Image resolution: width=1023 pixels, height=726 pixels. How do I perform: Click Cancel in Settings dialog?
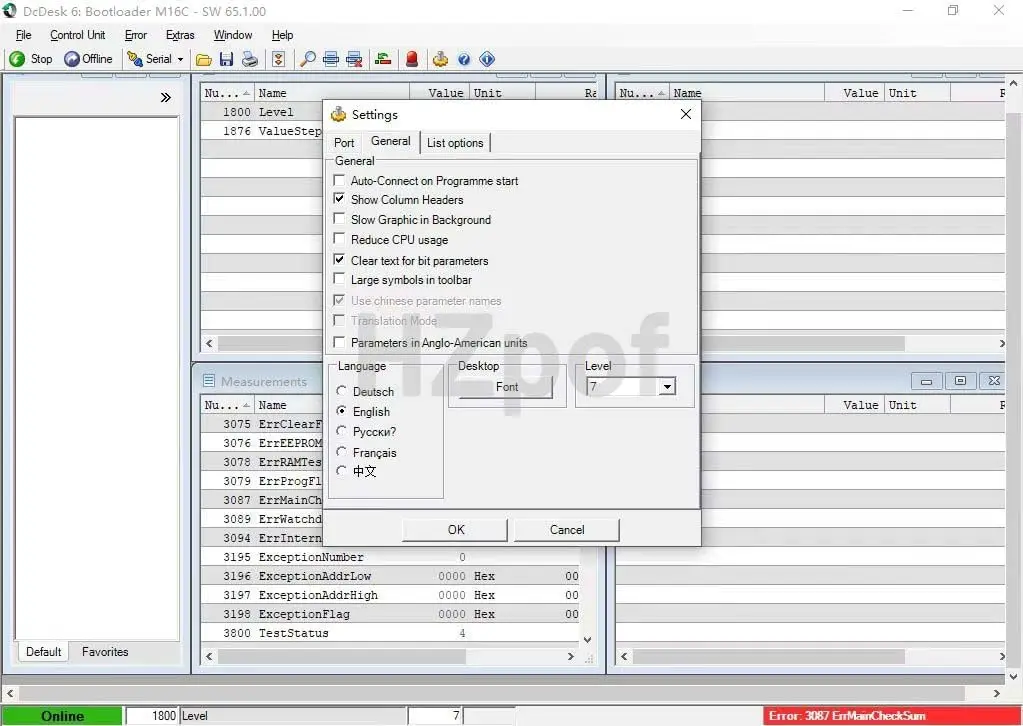coord(566,530)
